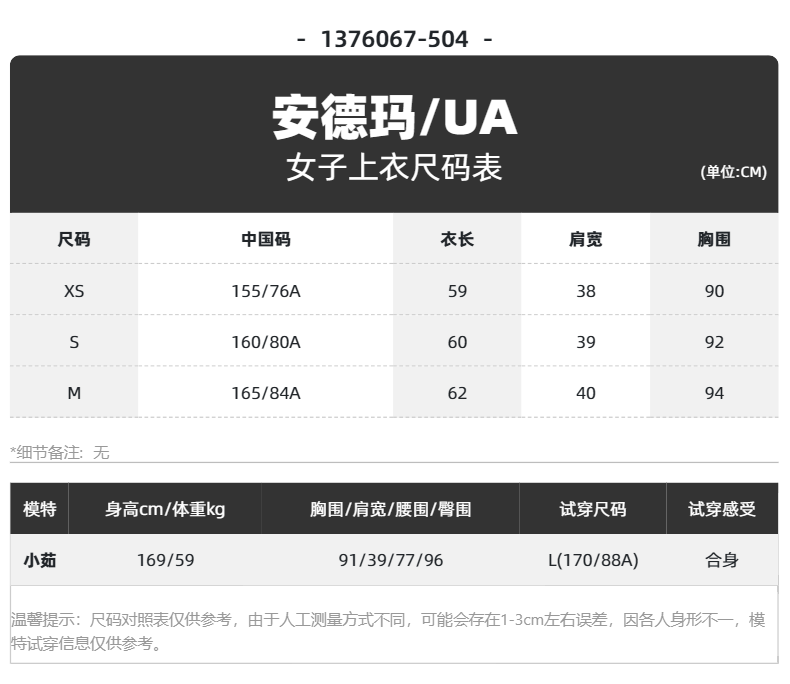This screenshot has width=790, height=684.
Task: Select the M size cell
Action: [74, 393]
